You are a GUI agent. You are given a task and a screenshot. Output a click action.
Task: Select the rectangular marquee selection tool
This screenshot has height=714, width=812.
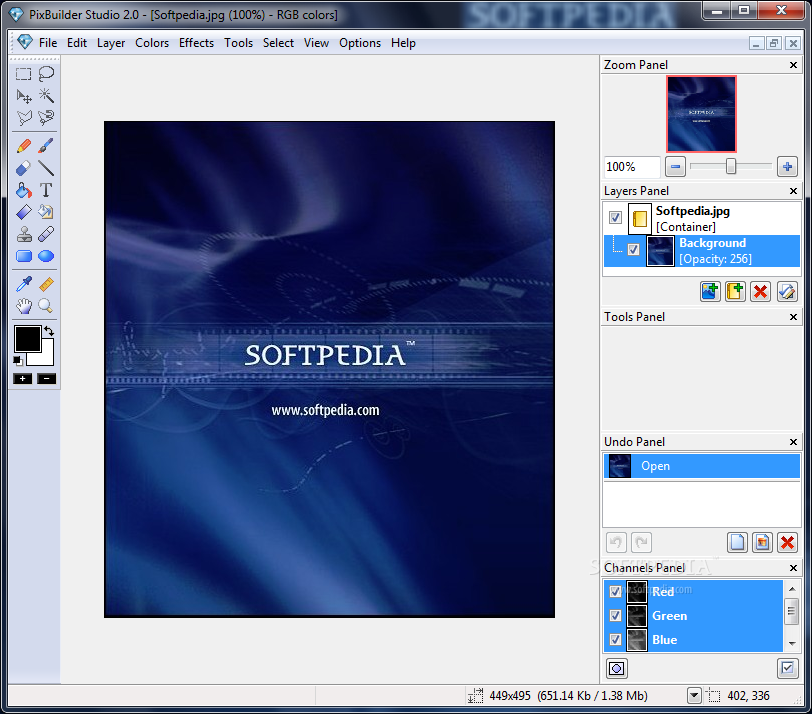pyautogui.click(x=23, y=74)
